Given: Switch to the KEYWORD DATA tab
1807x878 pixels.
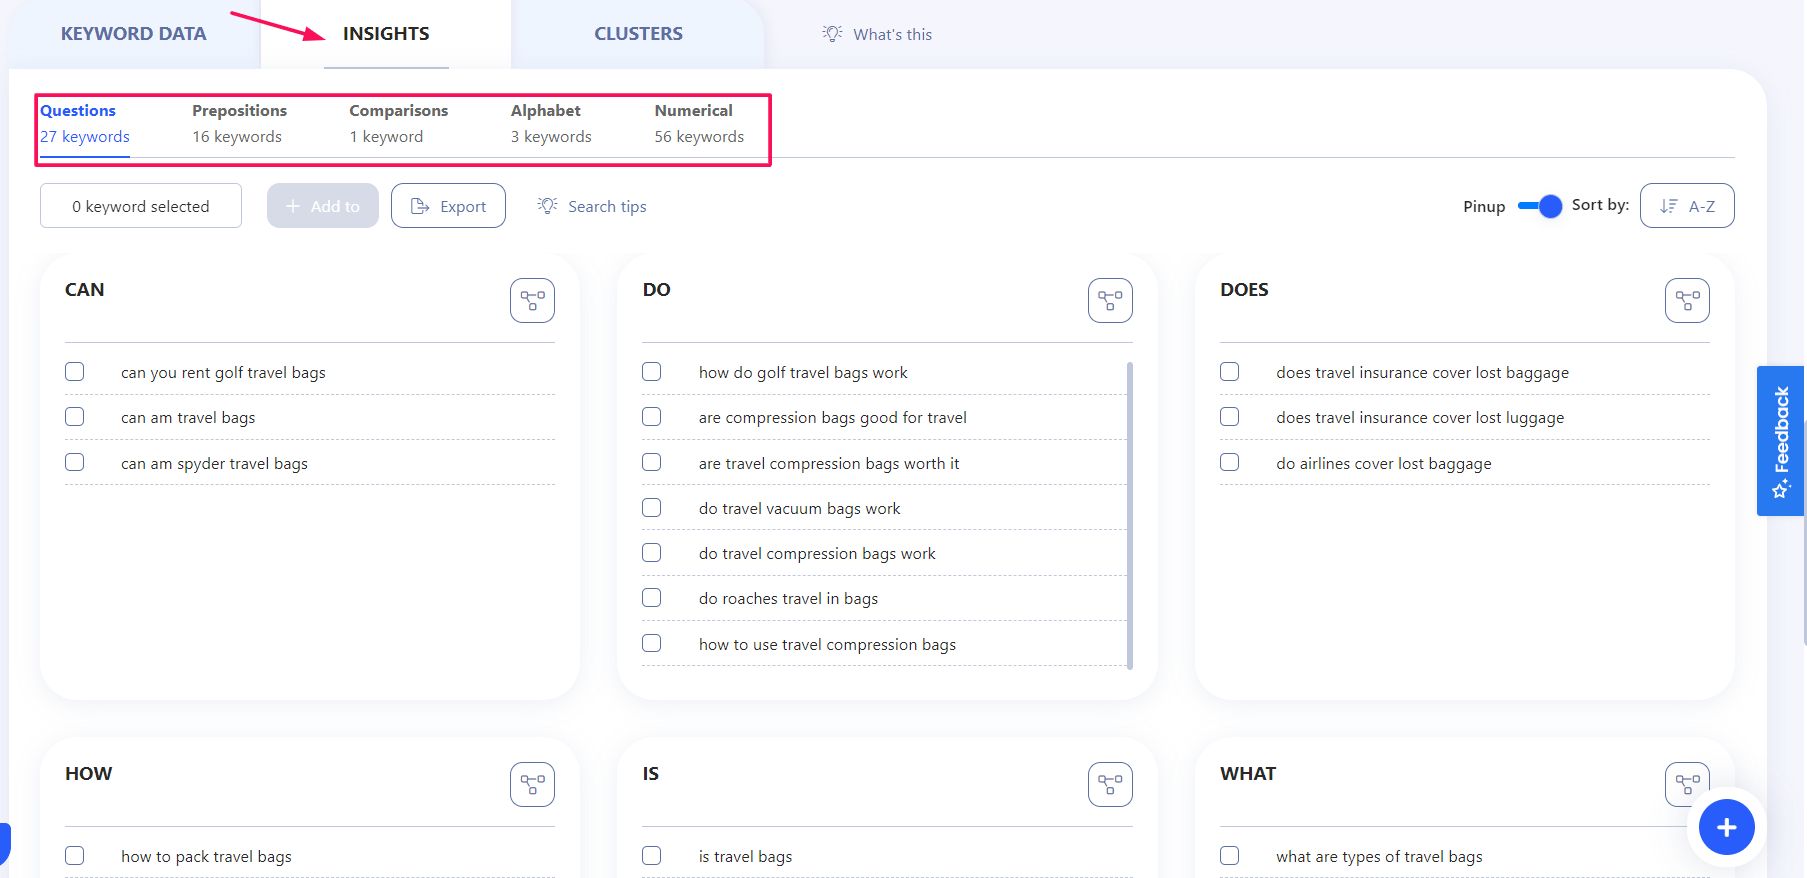Looking at the screenshot, I should click(x=133, y=34).
